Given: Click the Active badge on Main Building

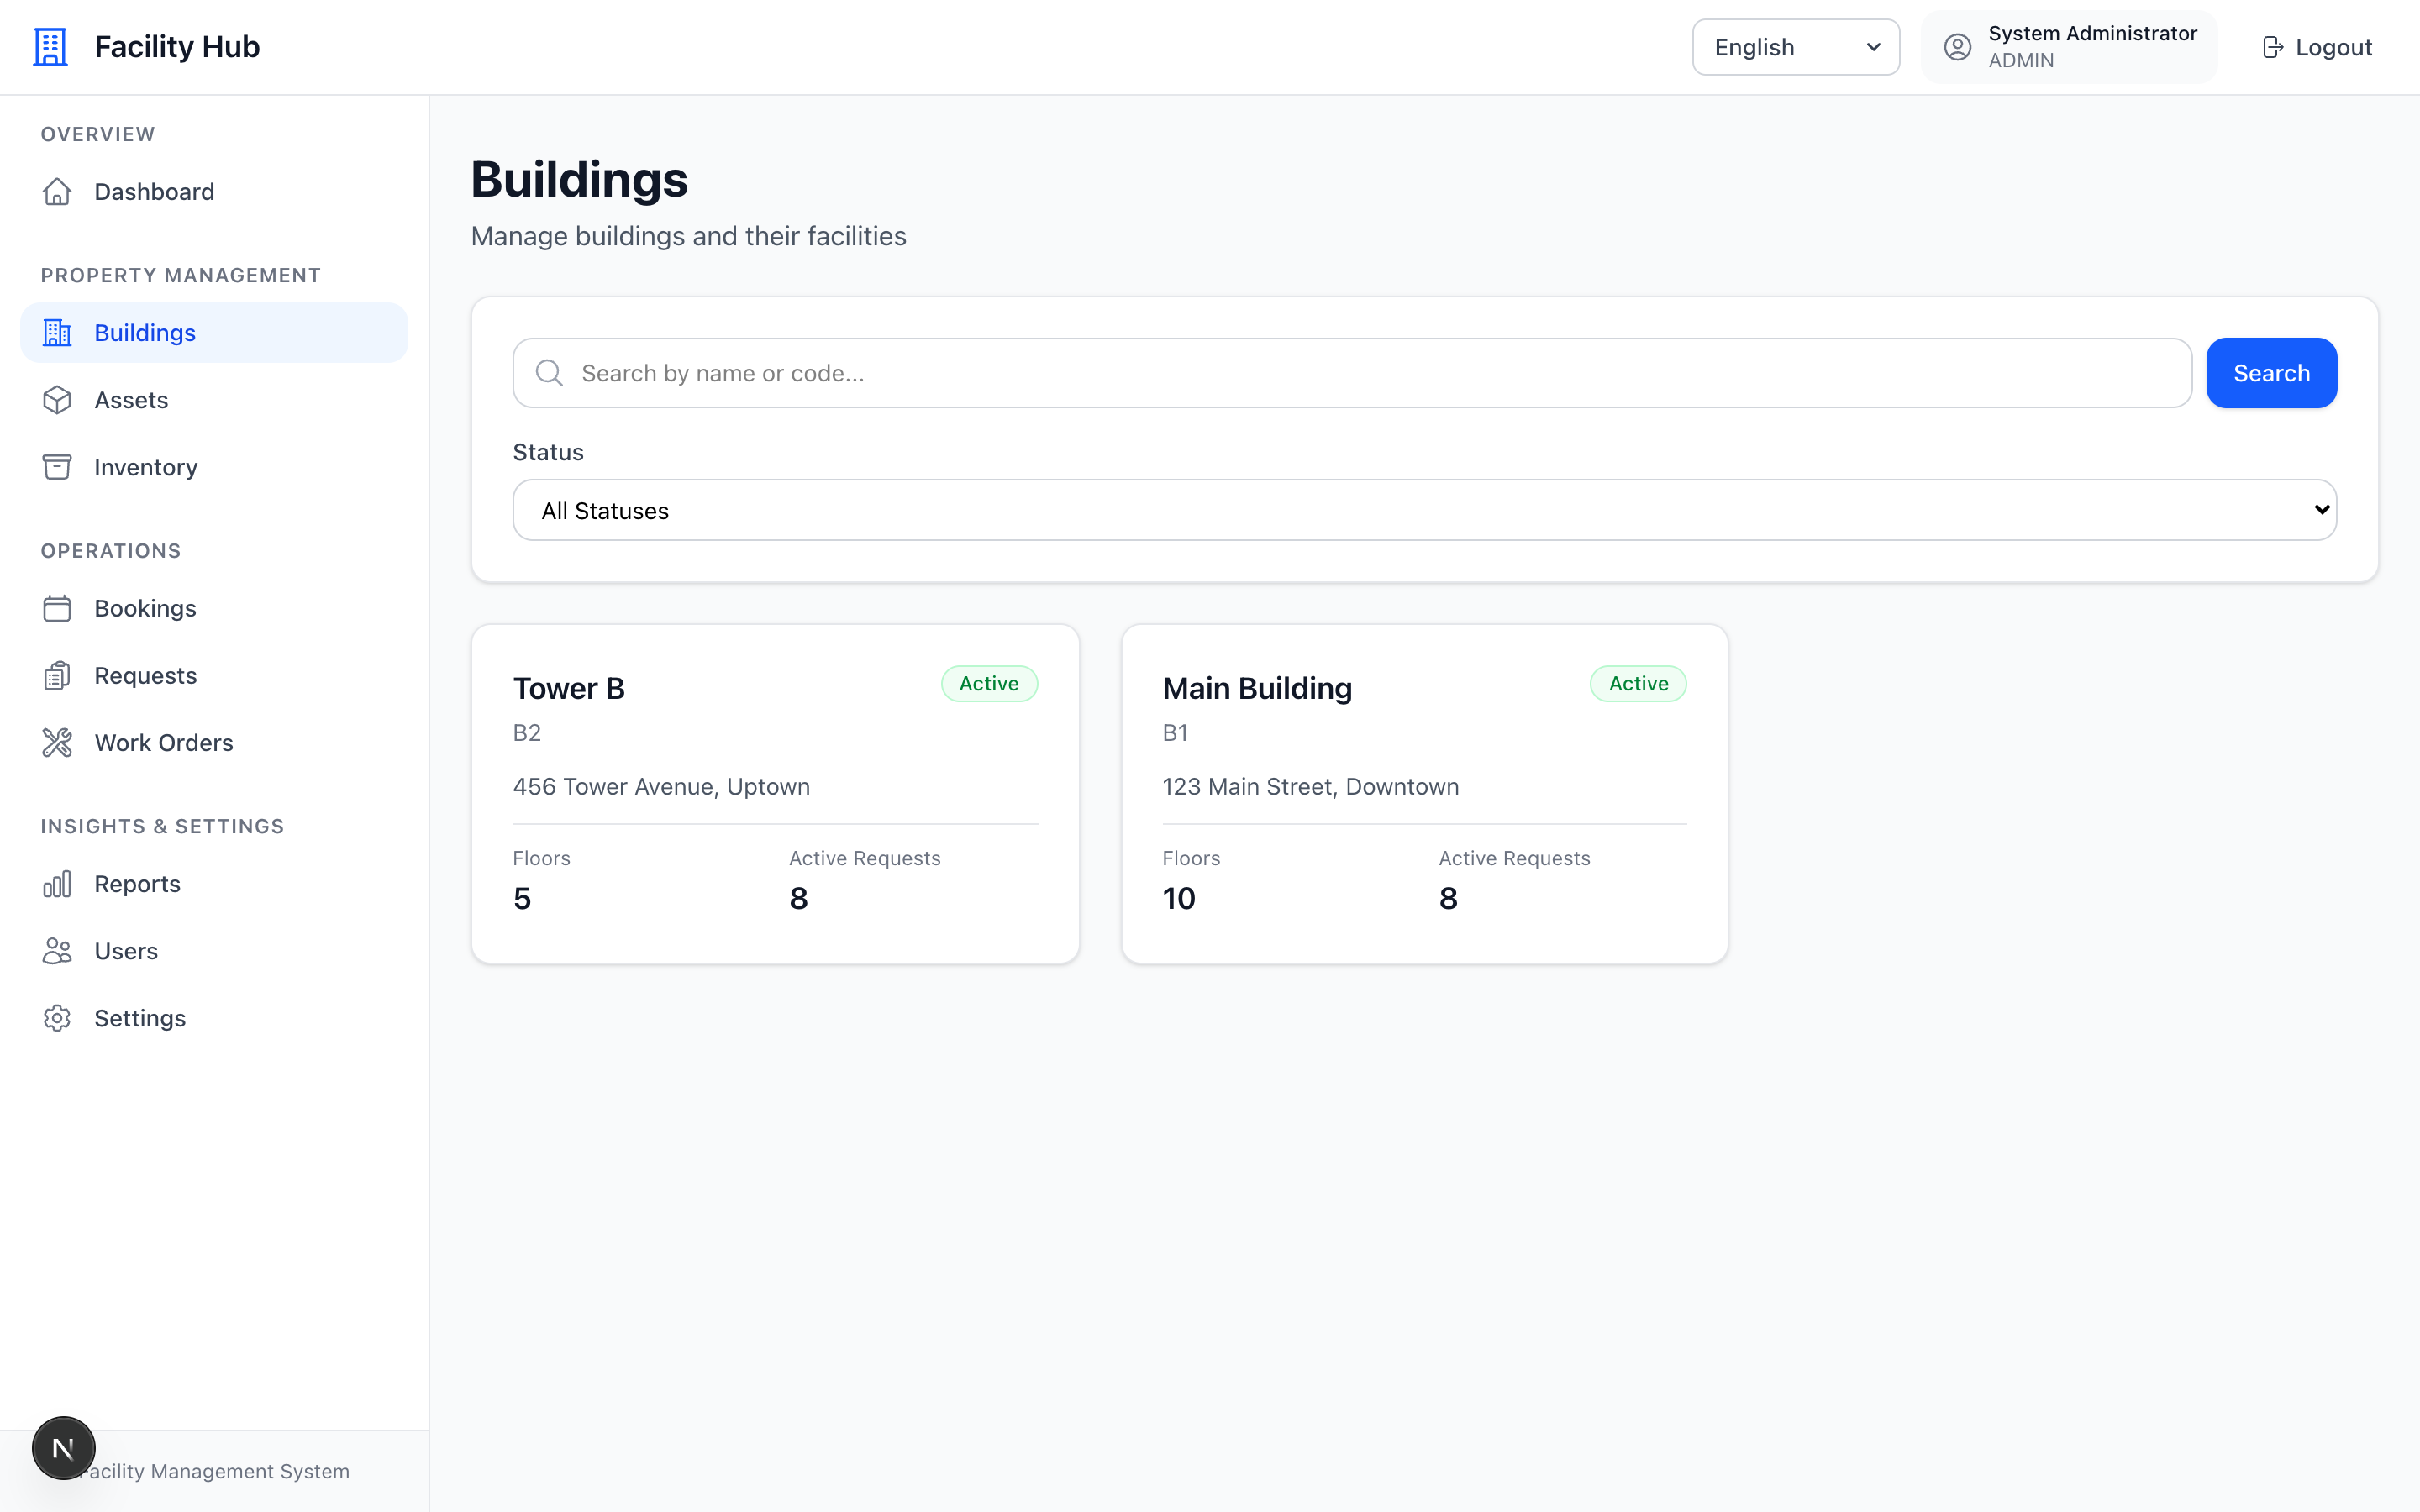Looking at the screenshot, I should [x=1638, y=684].
